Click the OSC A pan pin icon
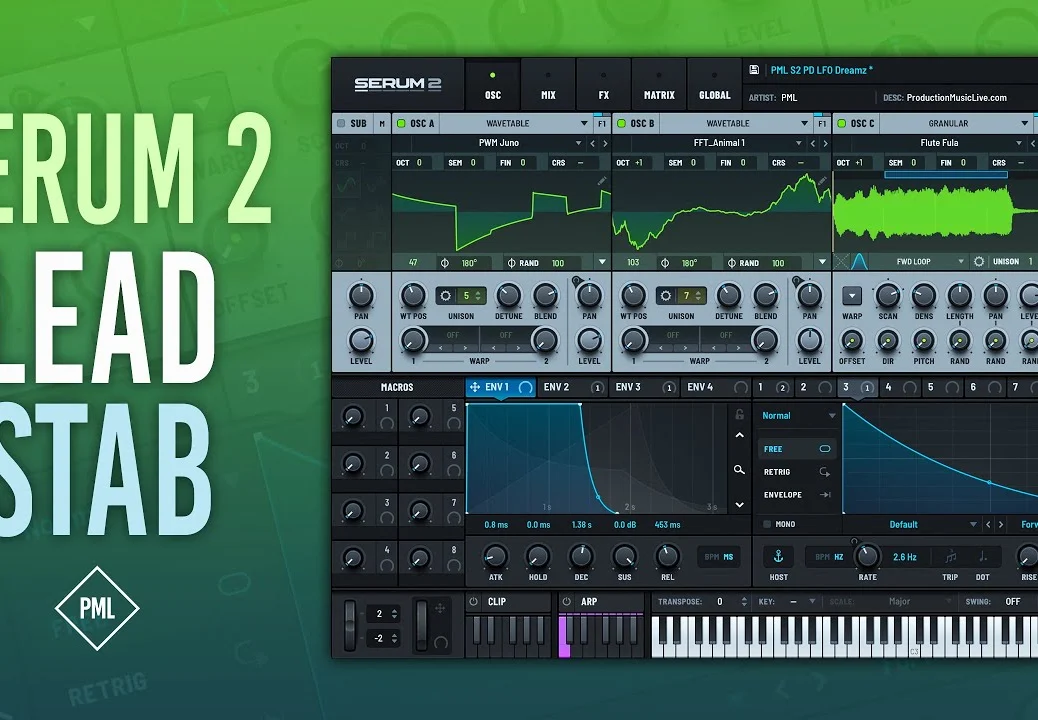The image size is (1038, 720). (576, 281)
